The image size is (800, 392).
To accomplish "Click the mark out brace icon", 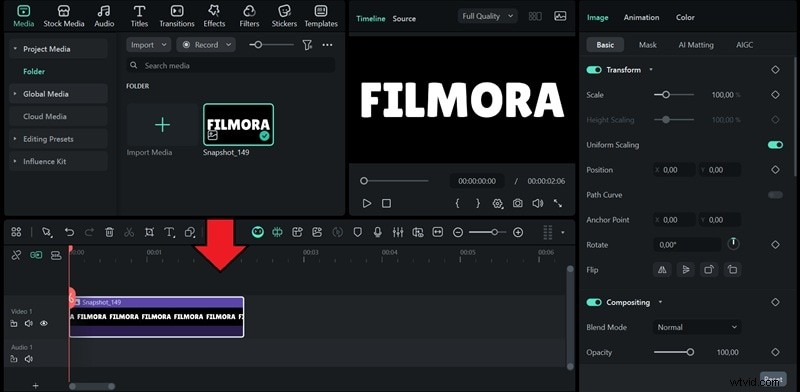I will 478,203.
